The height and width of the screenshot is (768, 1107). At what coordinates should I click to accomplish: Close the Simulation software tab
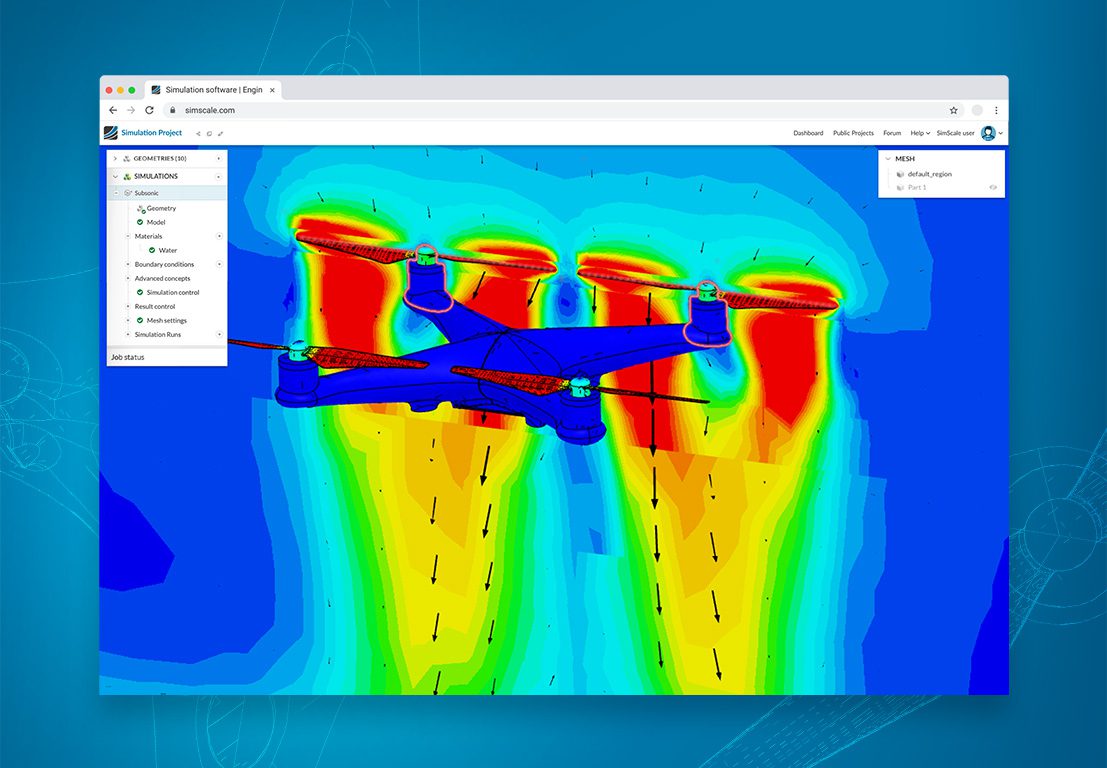[272, 90]
